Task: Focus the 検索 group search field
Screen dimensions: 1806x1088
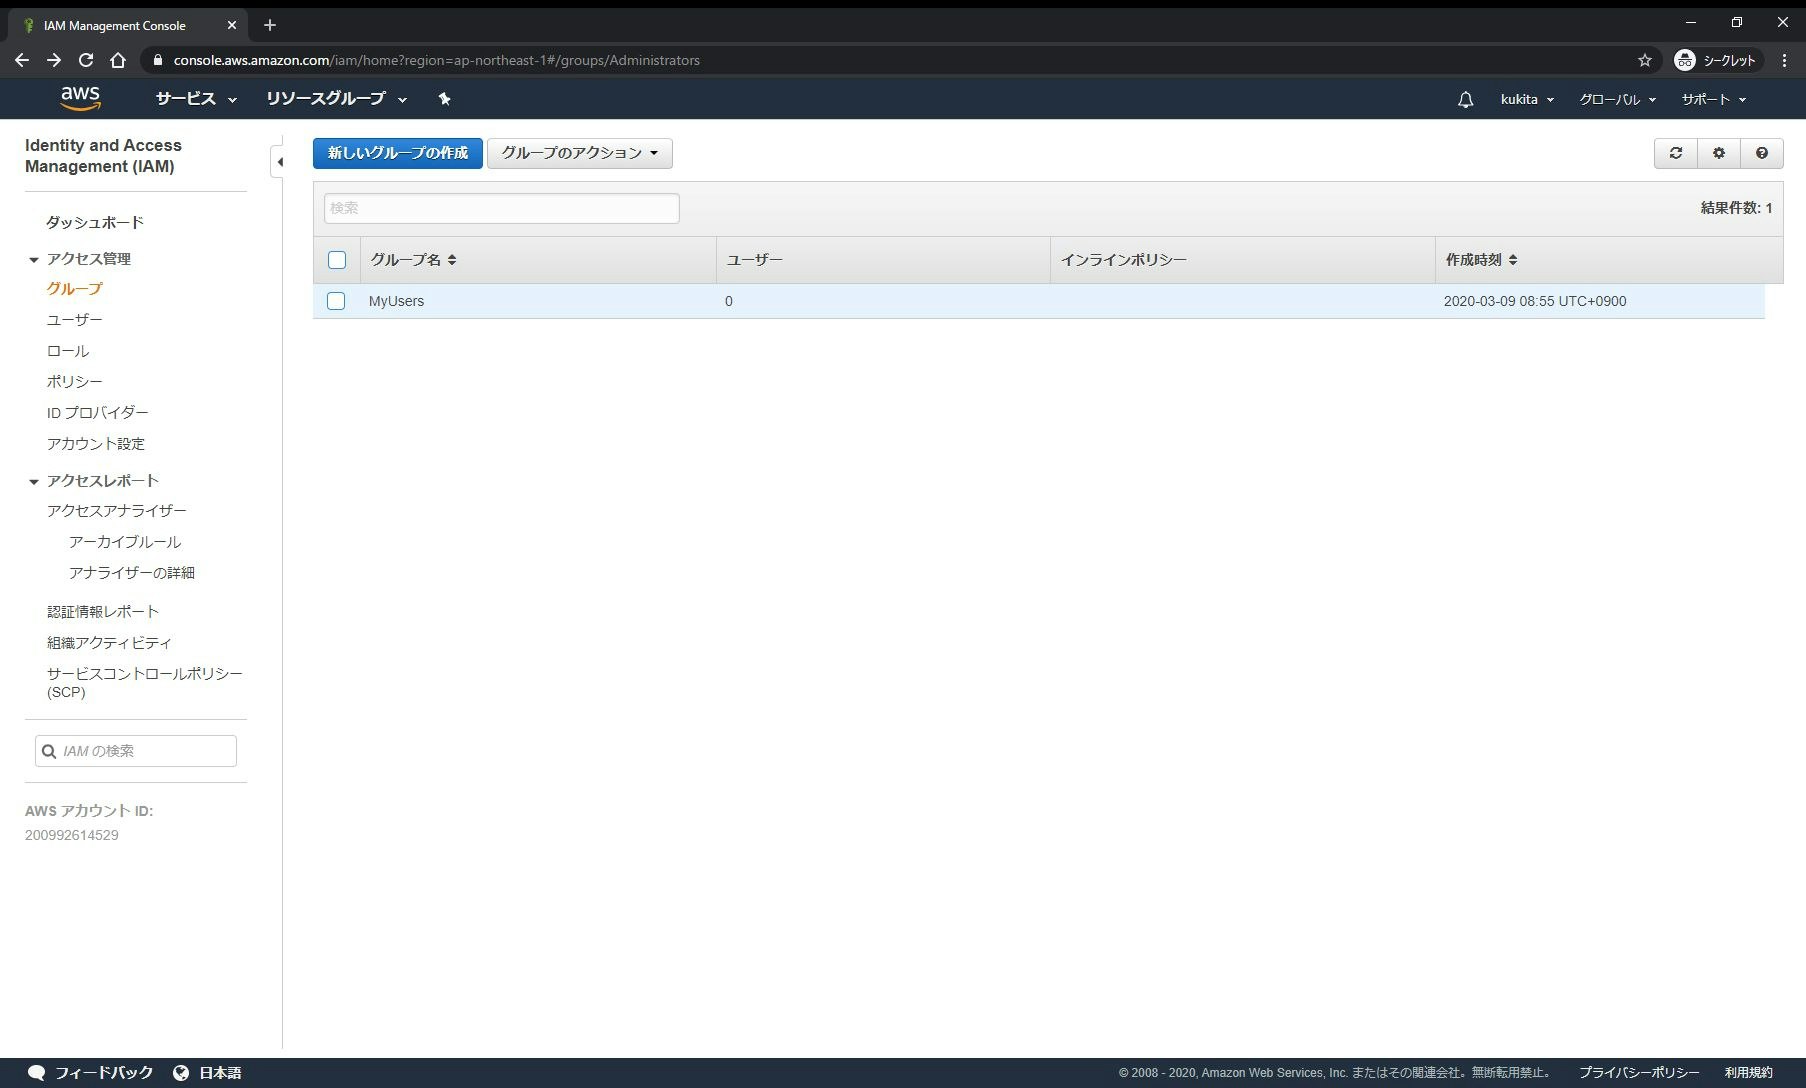Action: 502,208
